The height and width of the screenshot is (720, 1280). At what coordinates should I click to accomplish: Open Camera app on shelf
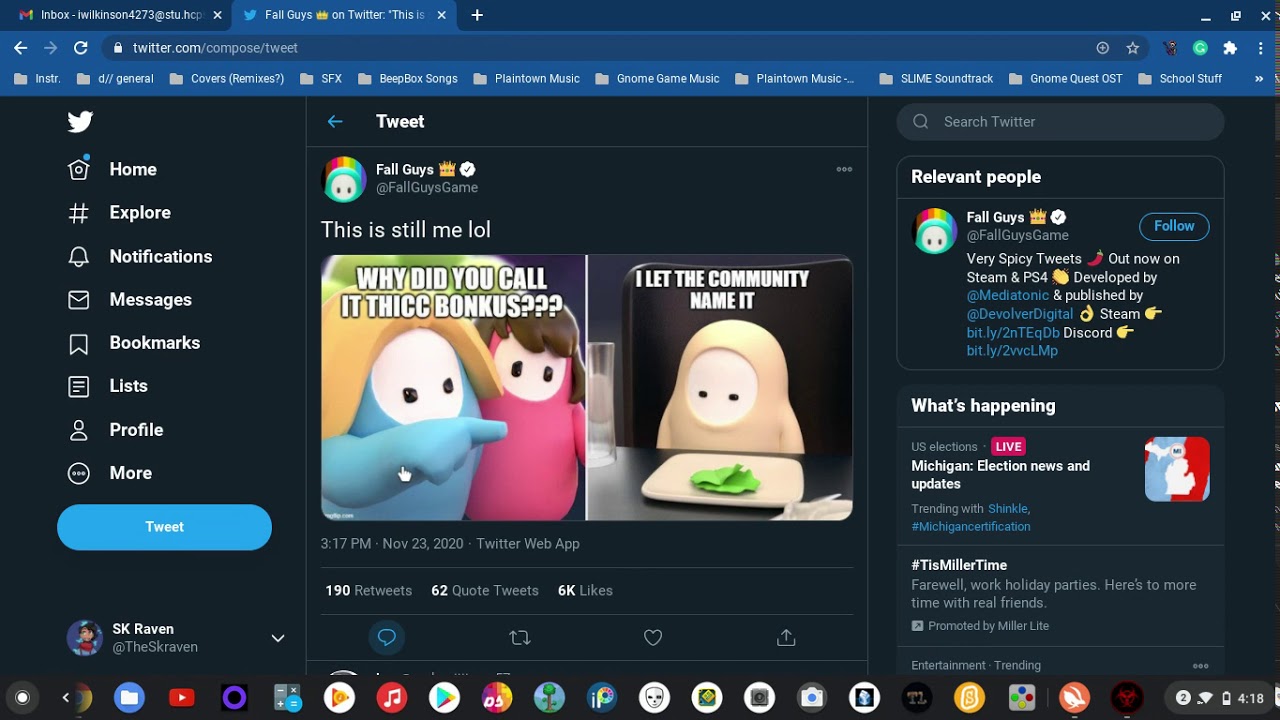(x=812, y=698)
